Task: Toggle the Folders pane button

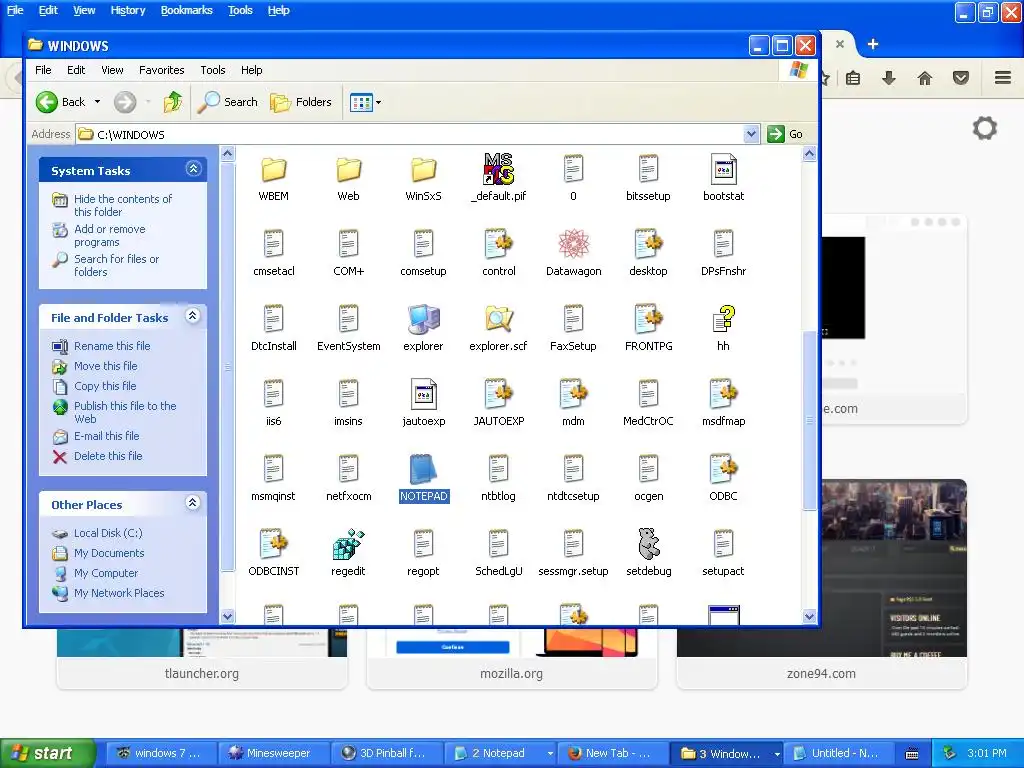Action: [x=301, y=102]
